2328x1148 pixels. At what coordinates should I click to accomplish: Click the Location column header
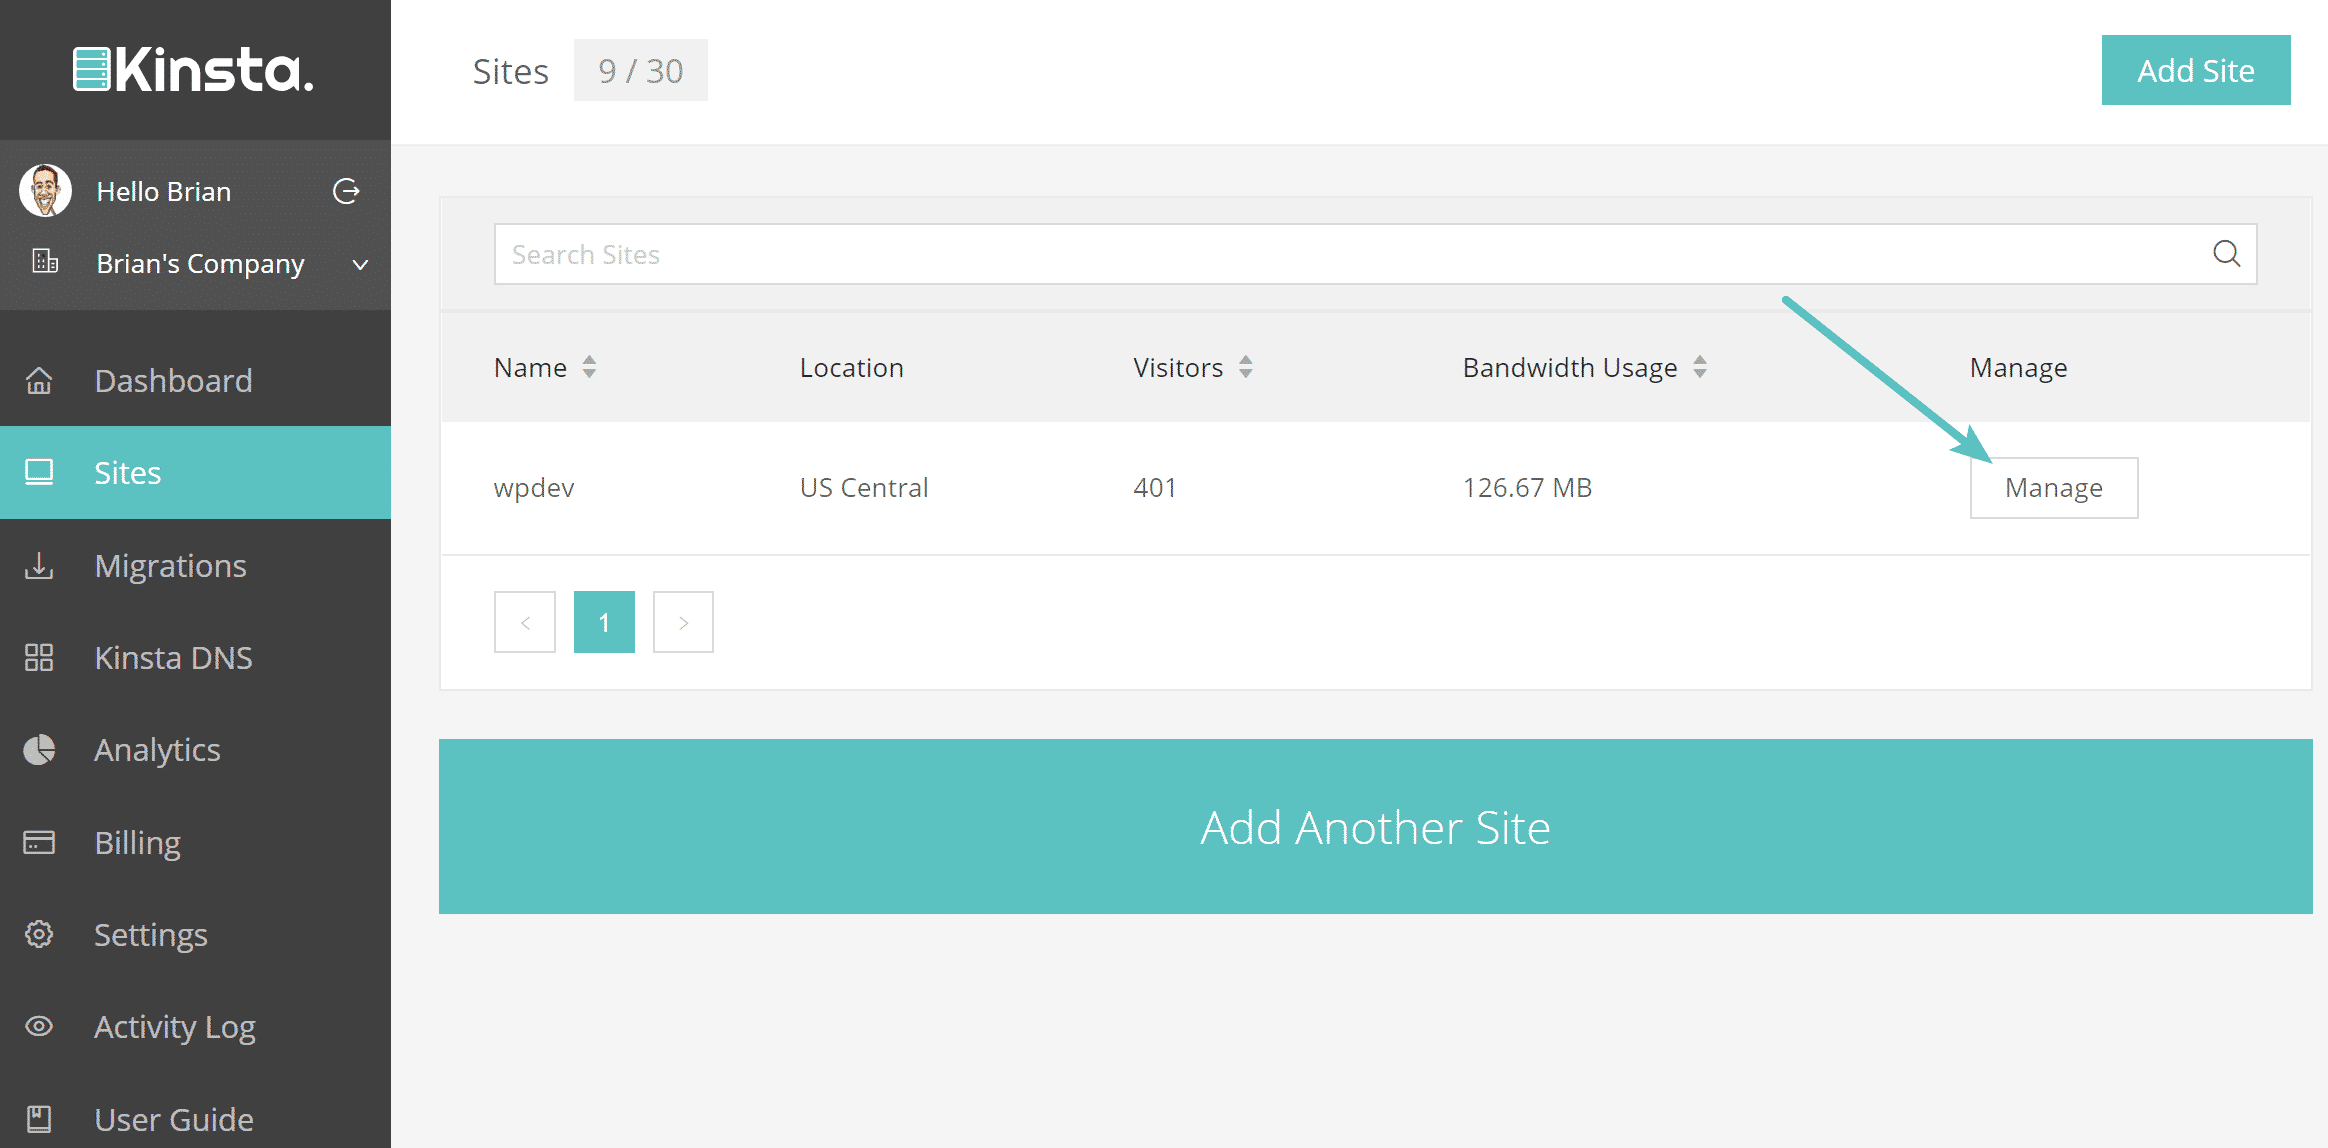point(852,368)
